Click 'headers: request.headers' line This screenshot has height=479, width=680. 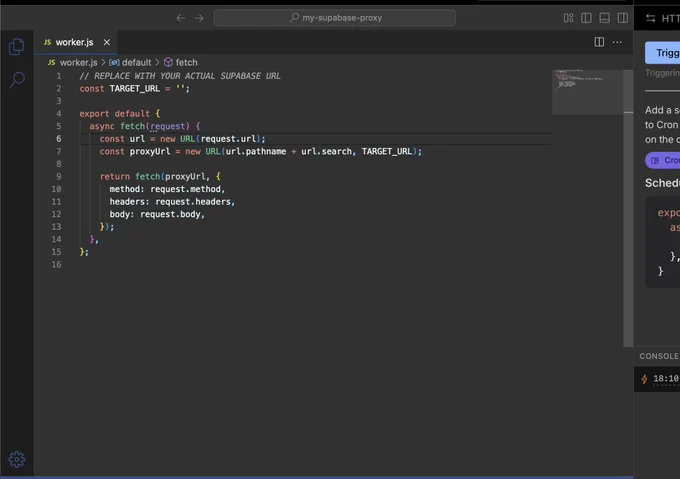pos(172,202)
